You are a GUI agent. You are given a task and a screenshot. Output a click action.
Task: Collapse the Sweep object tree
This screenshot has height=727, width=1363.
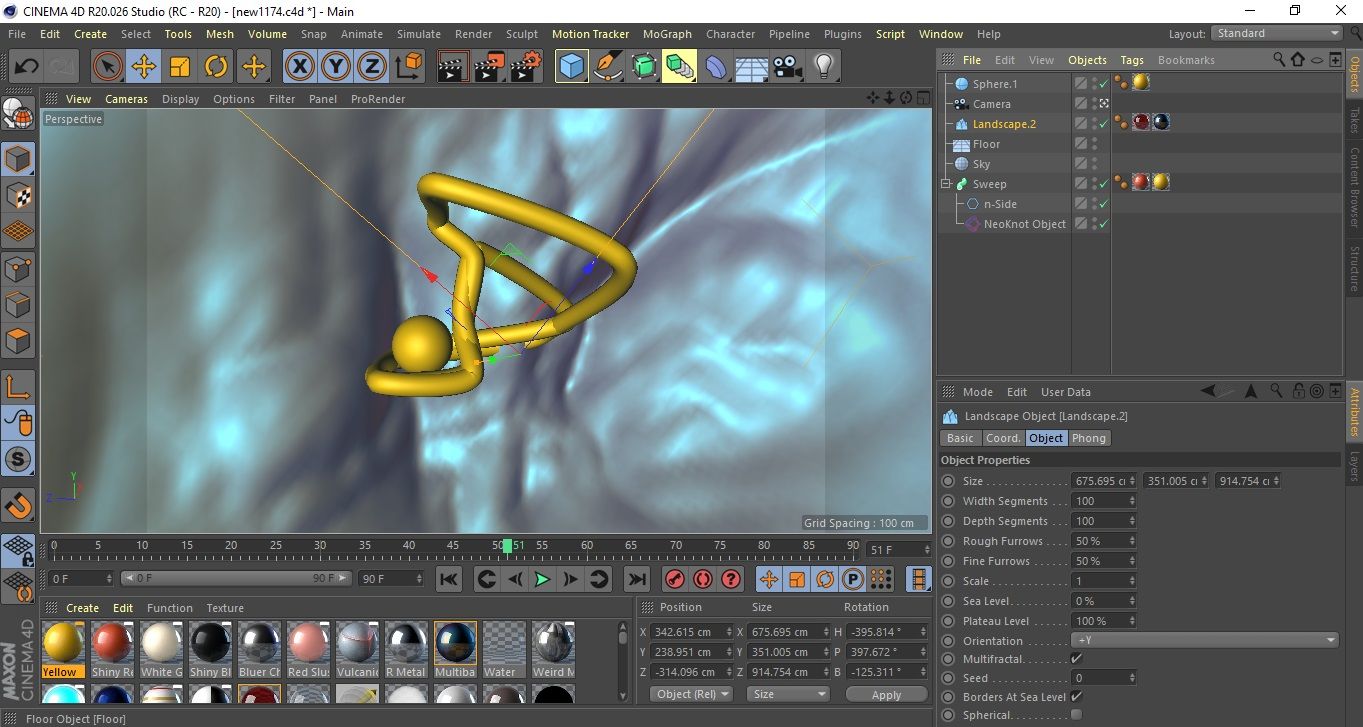click(x=946, y=184)
